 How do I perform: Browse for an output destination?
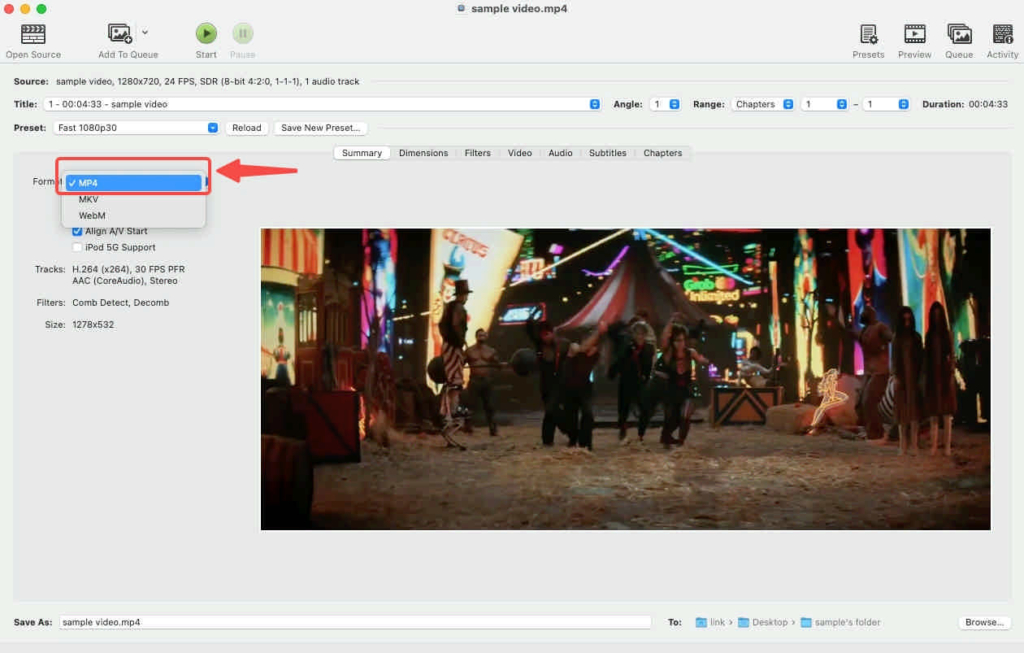(984, 621)
